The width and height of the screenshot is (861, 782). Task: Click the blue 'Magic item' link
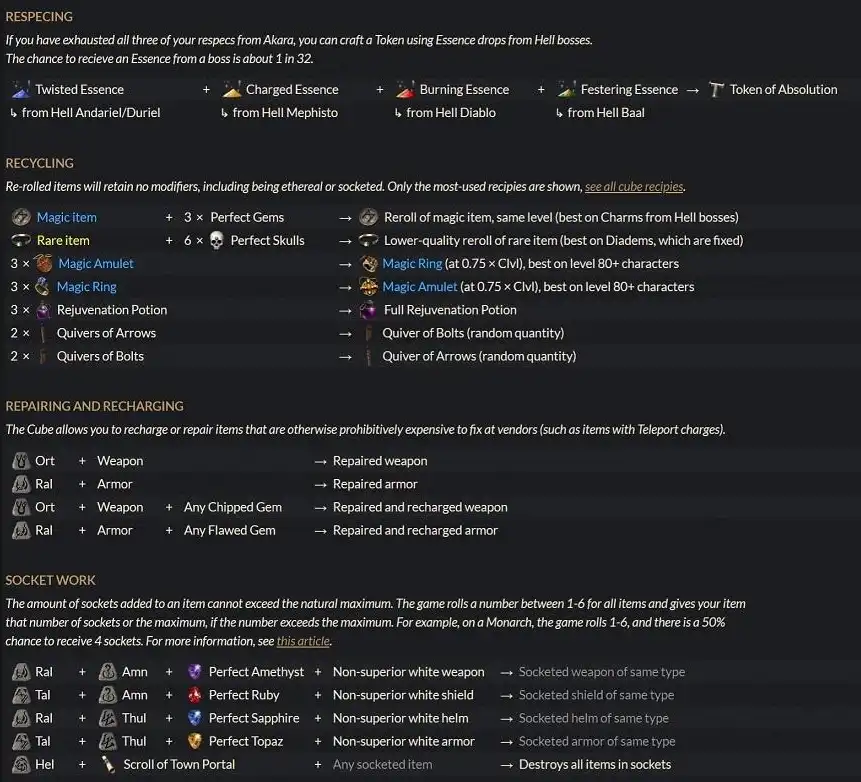pos(66,217)
